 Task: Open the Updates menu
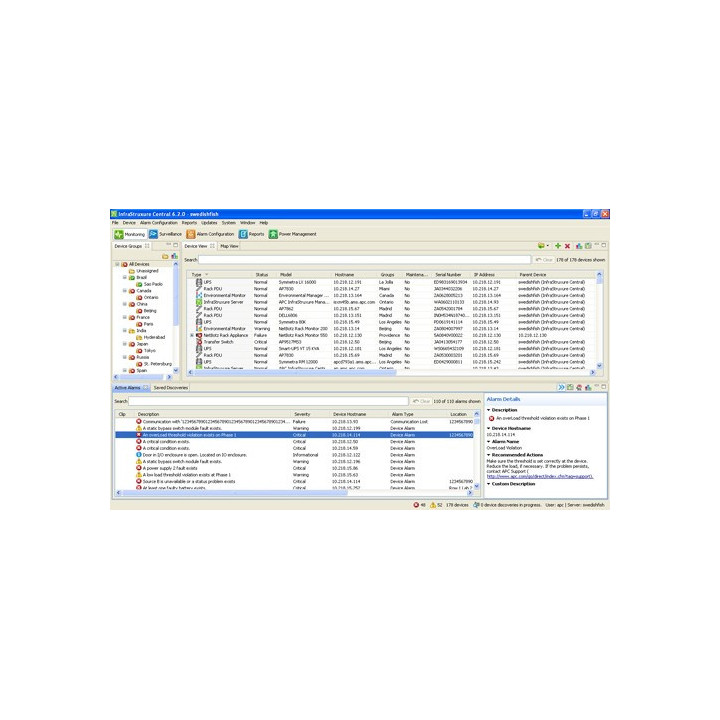(209, 223)
